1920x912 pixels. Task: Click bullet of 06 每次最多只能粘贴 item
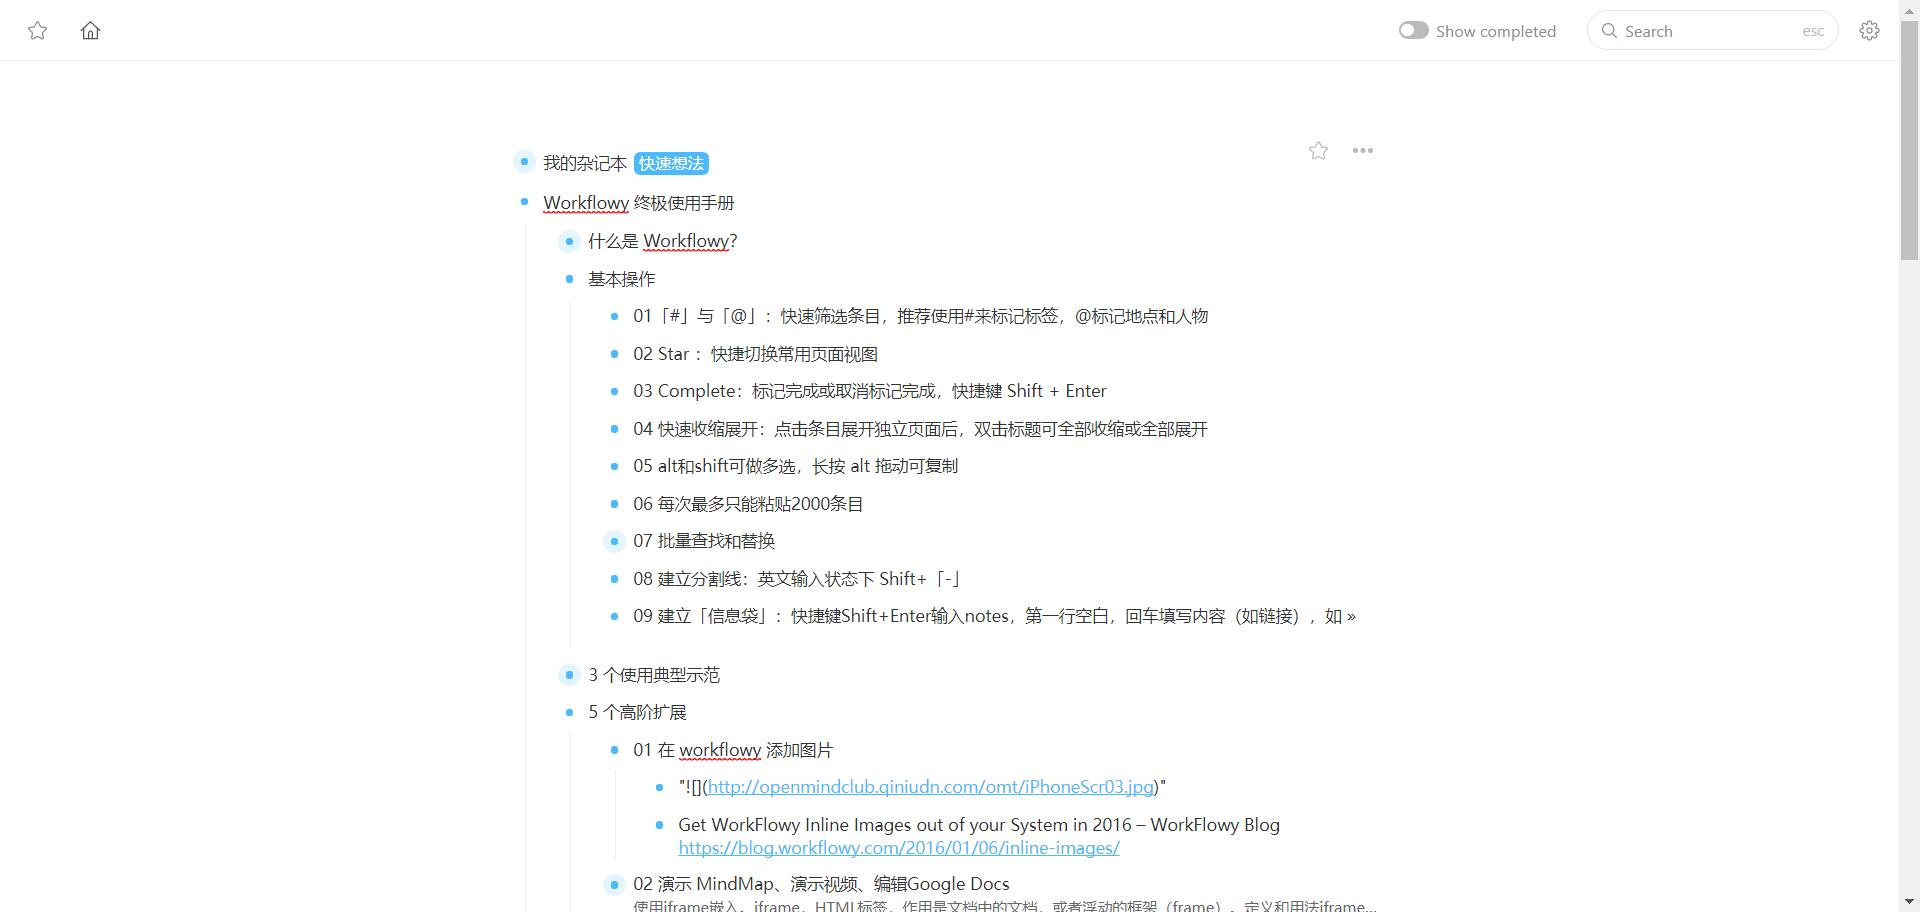tap(614, 504)
